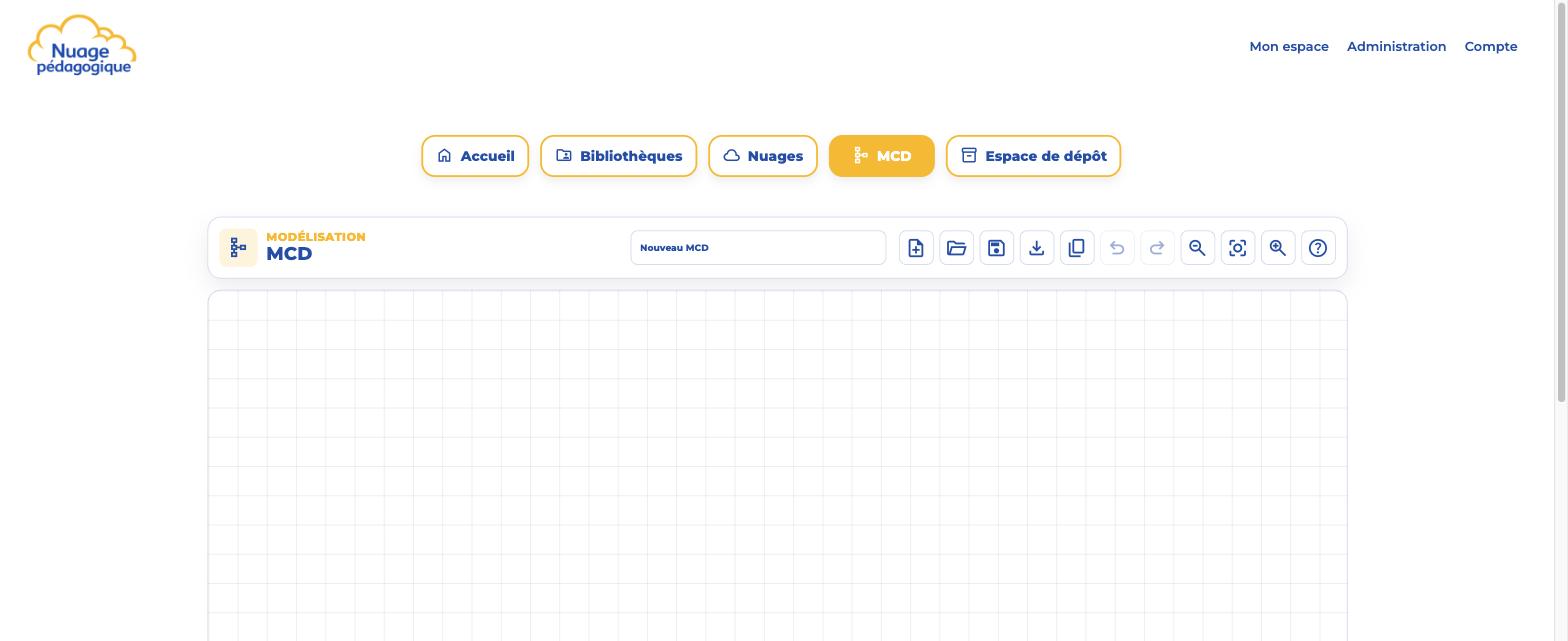Create a new MCD document
Screen dimensions: 1568x641
coord(916,248)
